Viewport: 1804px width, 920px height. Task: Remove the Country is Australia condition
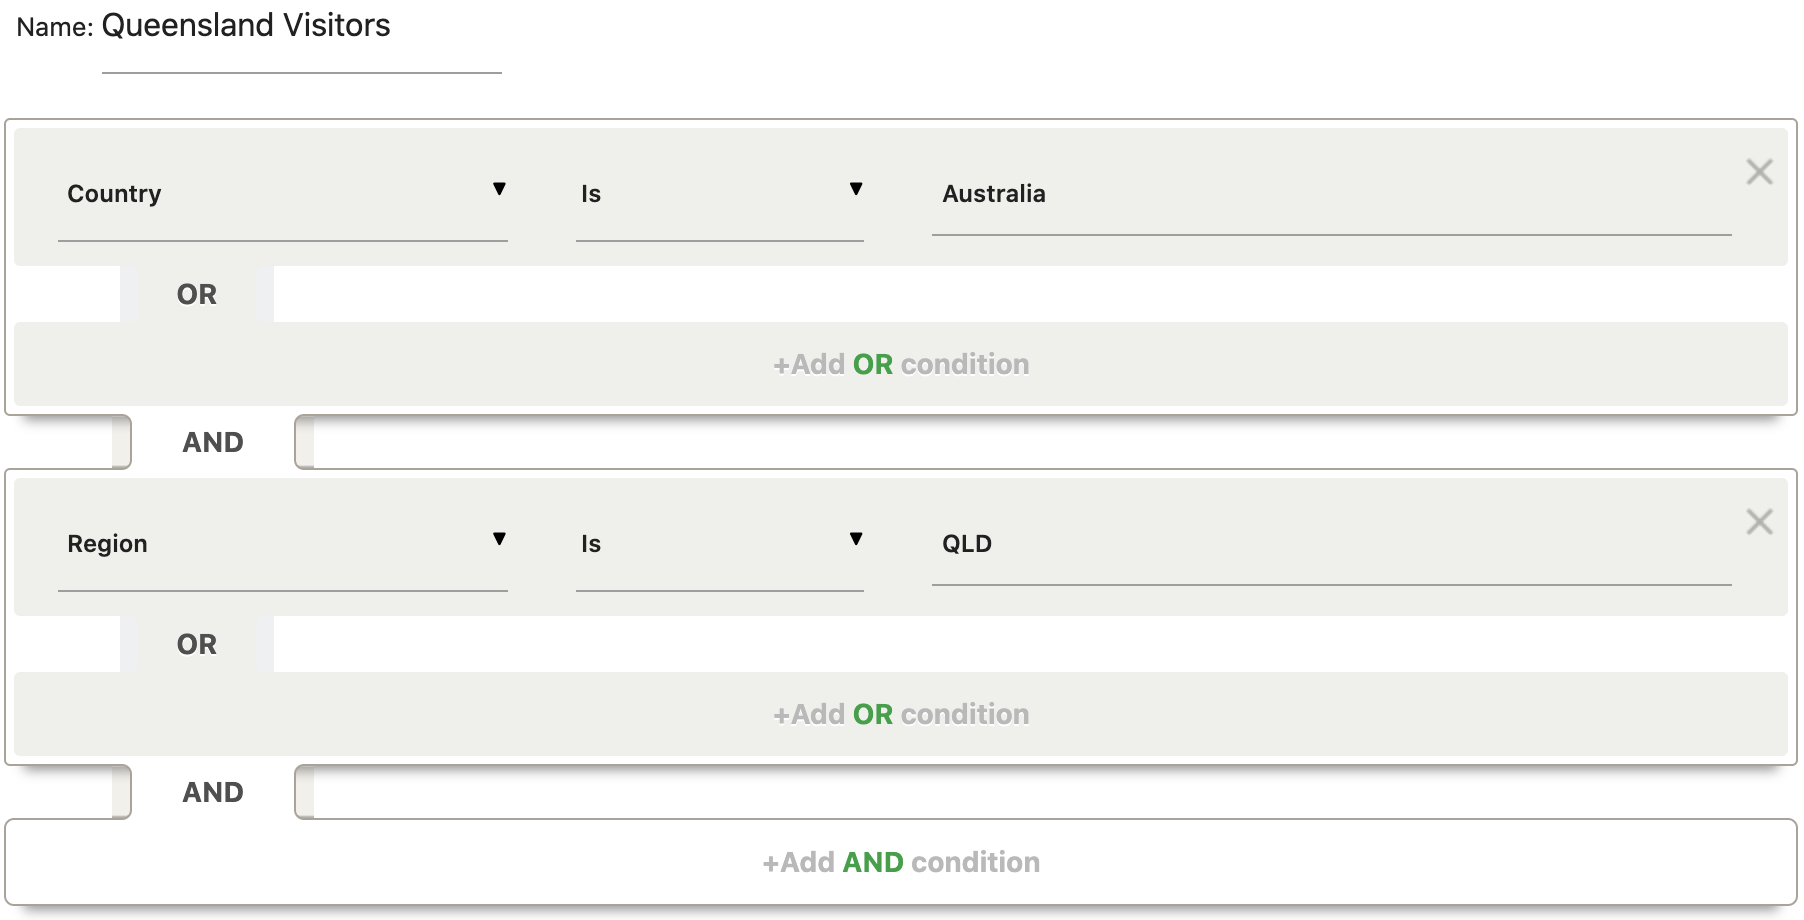point(1759,172)
